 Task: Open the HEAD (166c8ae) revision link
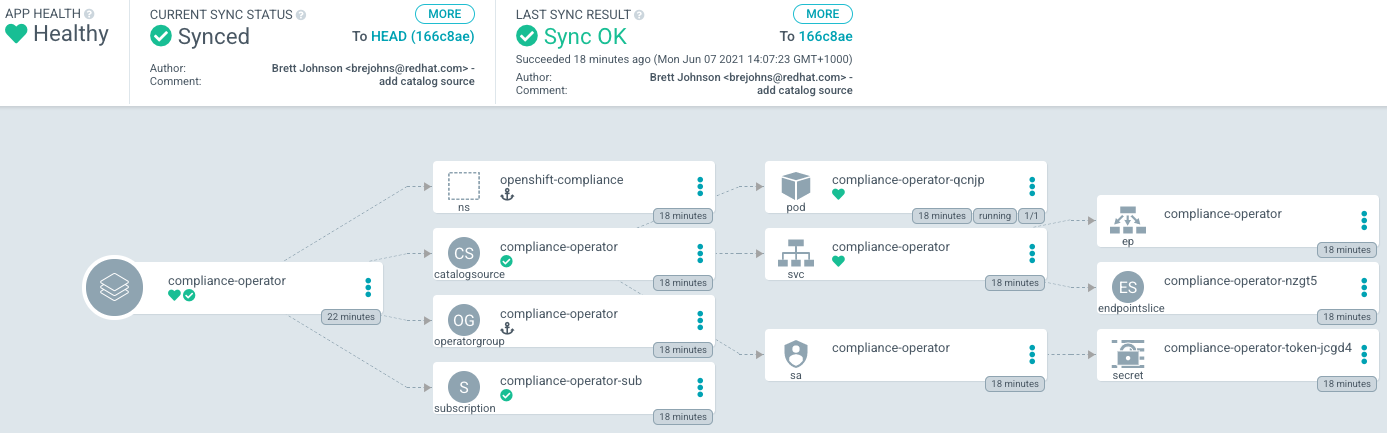coord(423,37)
